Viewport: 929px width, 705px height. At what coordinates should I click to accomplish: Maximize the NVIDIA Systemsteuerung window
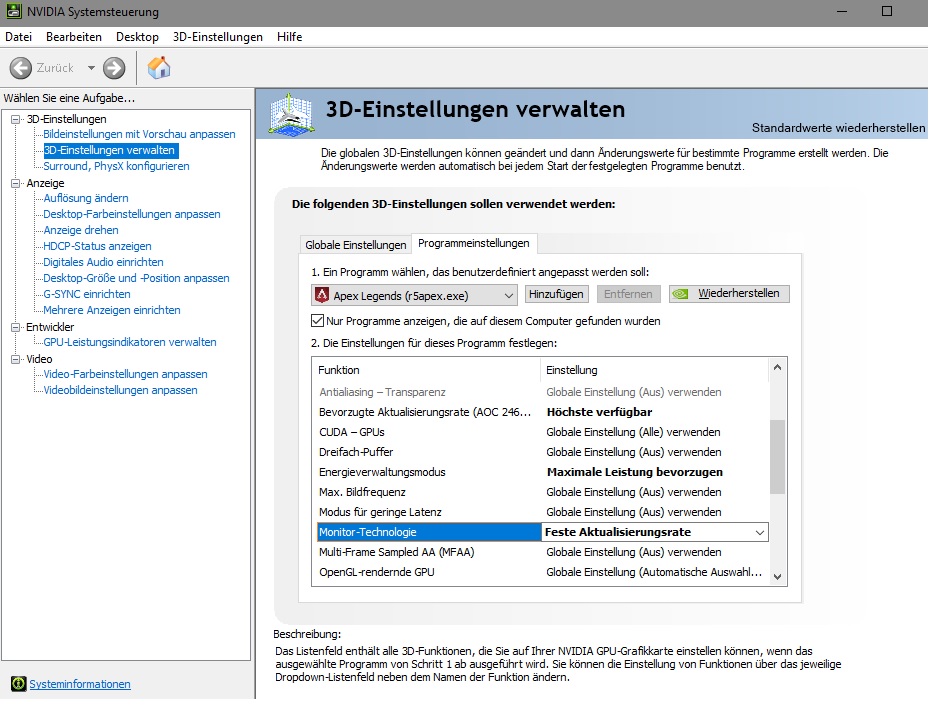click(x=887, y=11)
